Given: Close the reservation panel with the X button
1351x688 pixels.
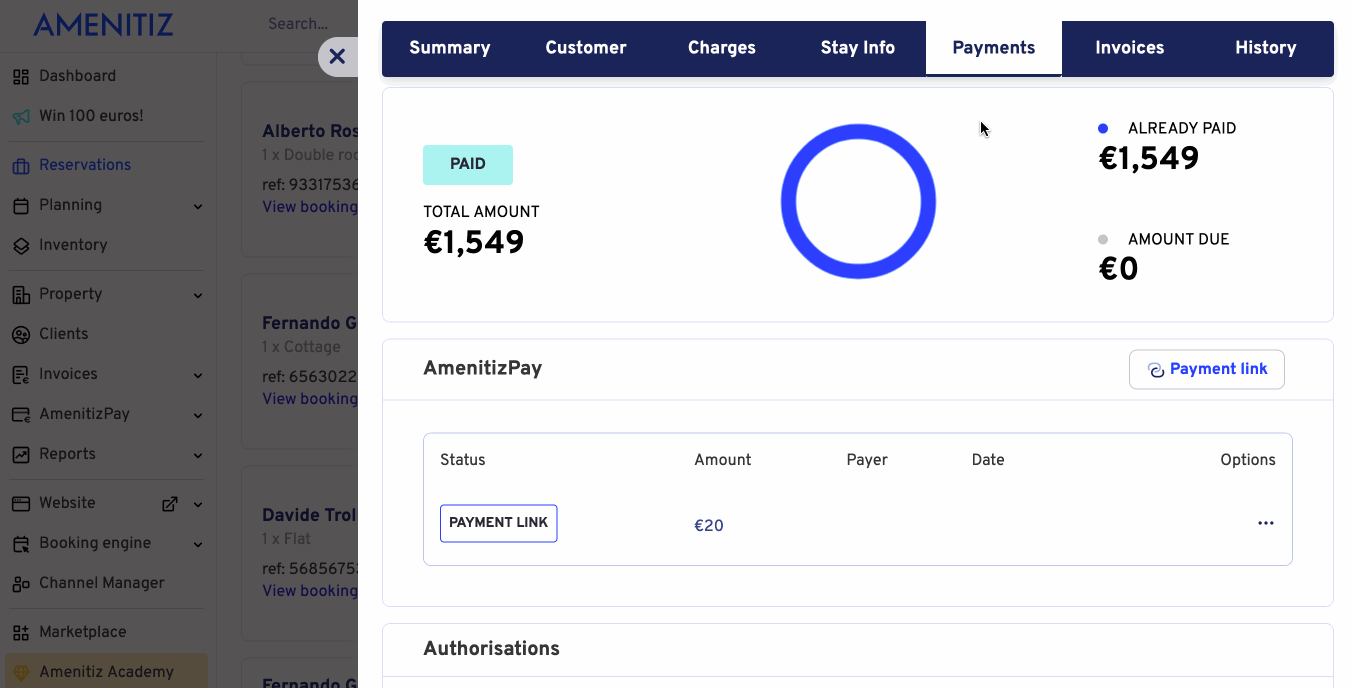Looking at the screenshot, I should pos(337,57).
